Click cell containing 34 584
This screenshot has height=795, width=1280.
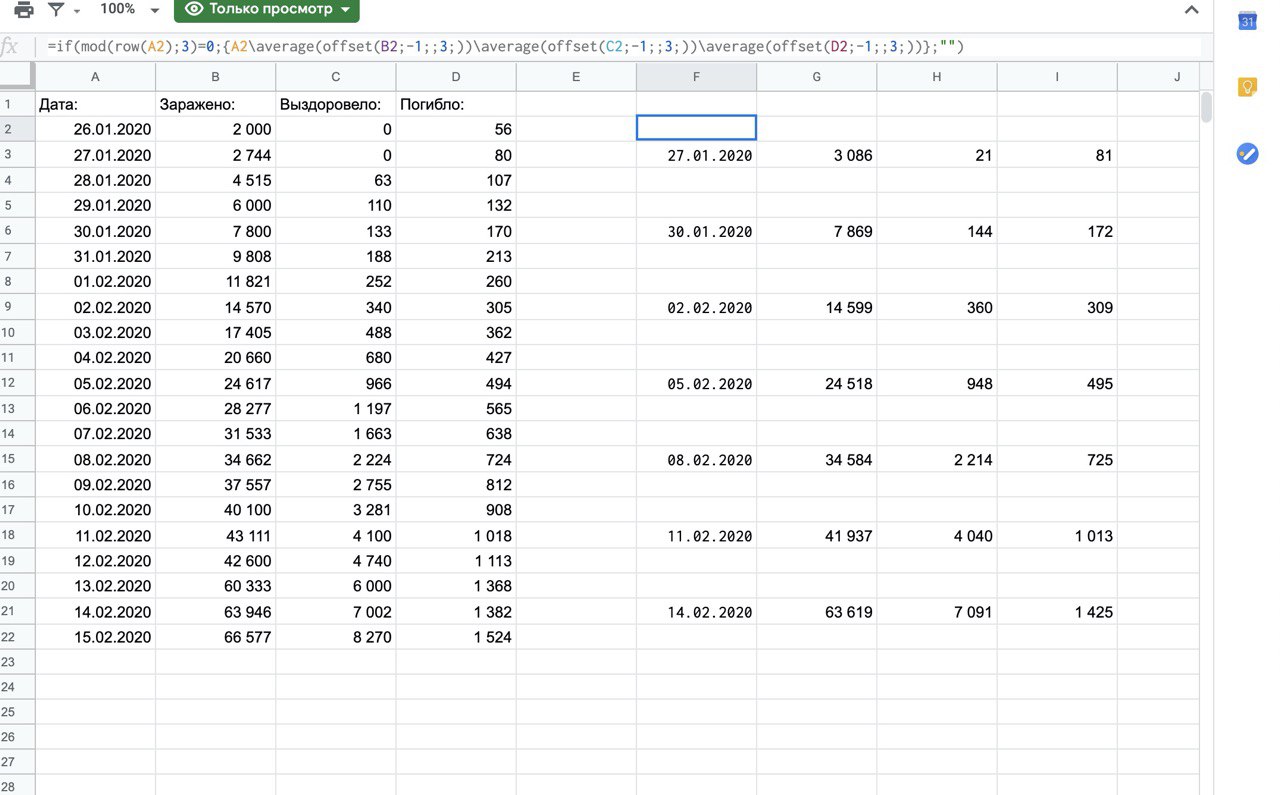(817, 460)
